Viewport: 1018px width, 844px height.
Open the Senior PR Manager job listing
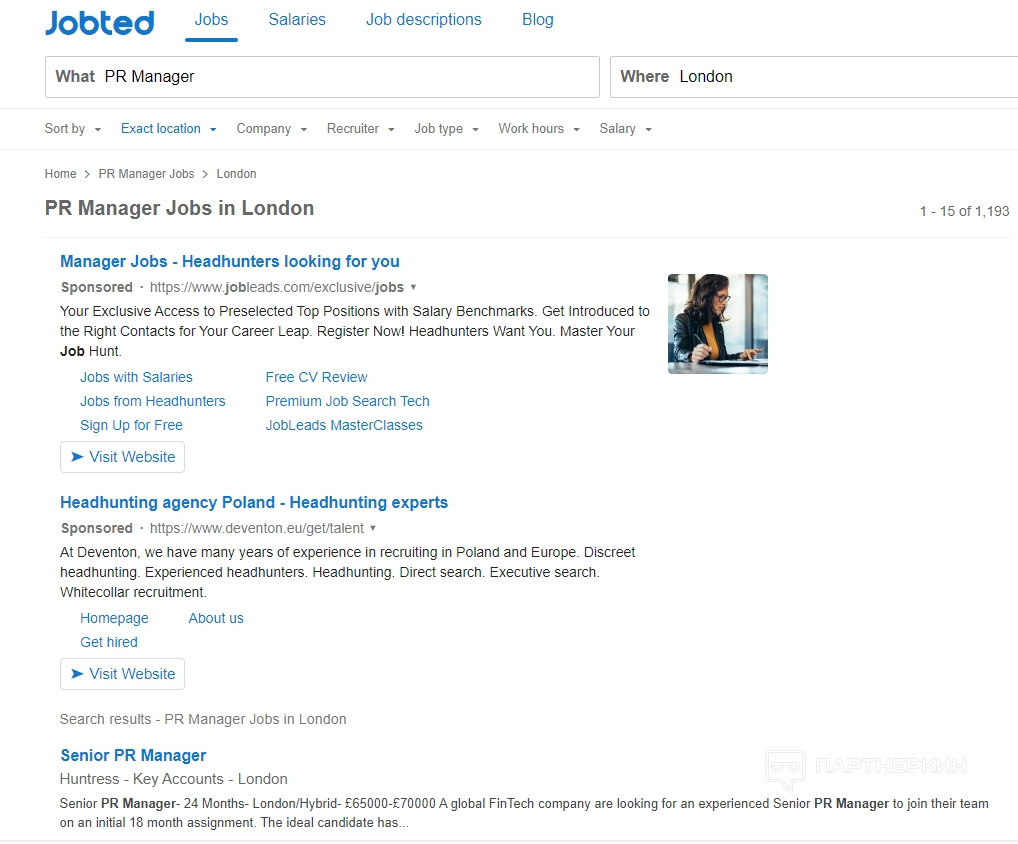pos(133,755)
